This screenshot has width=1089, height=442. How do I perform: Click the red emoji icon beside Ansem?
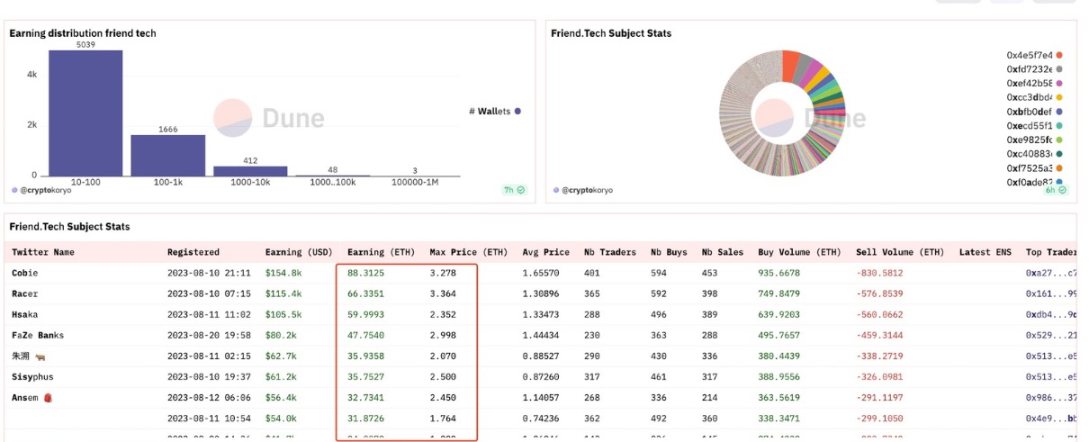(x=47, y=396)
